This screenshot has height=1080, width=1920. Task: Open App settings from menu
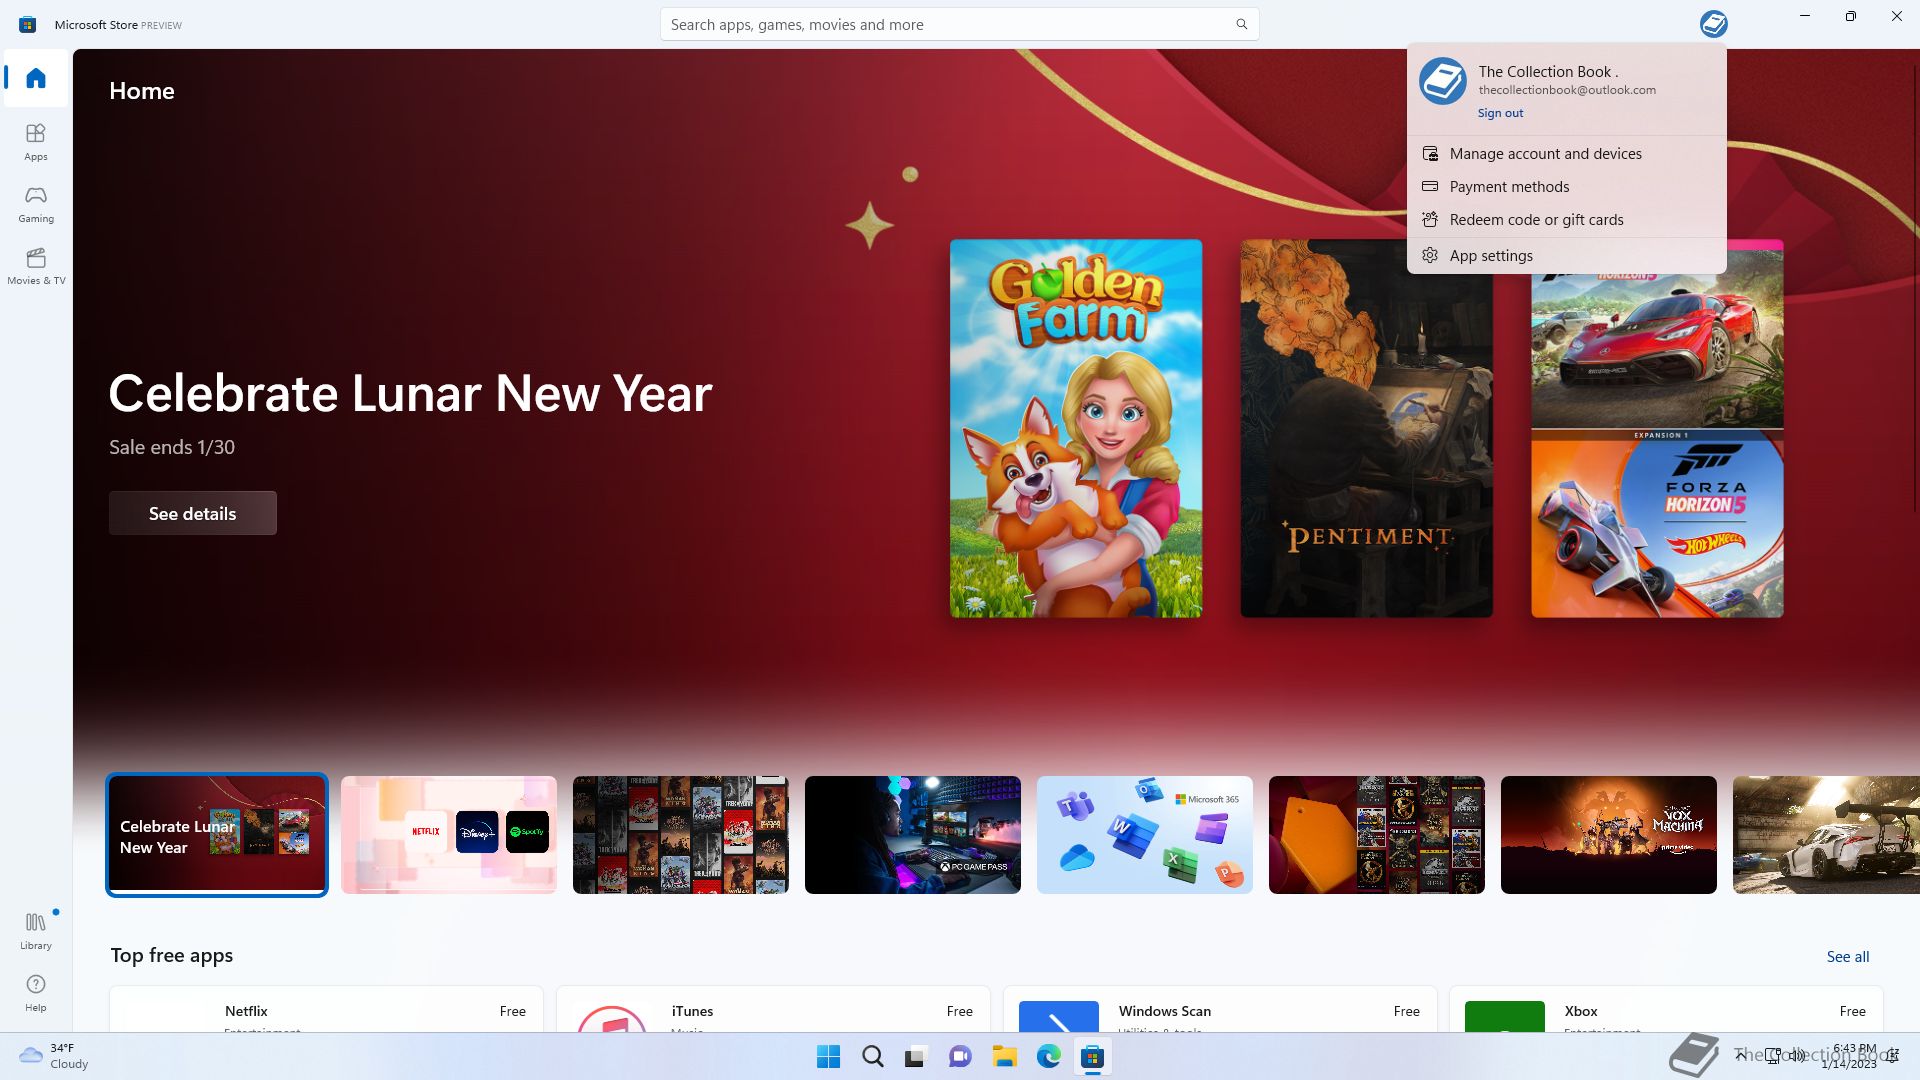point(1566,256)
